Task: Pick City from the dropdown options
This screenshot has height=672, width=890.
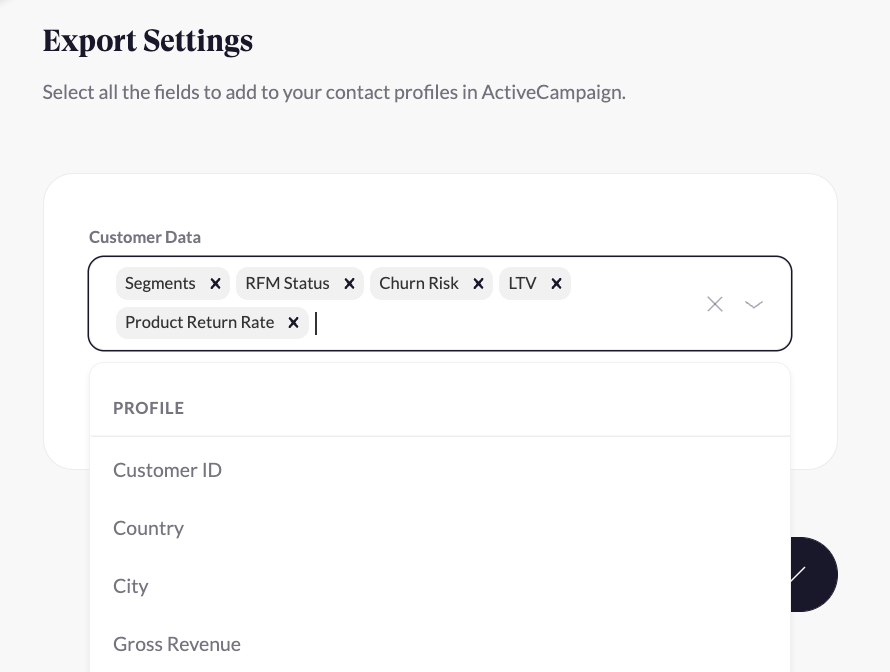Action: coord(131,586)
